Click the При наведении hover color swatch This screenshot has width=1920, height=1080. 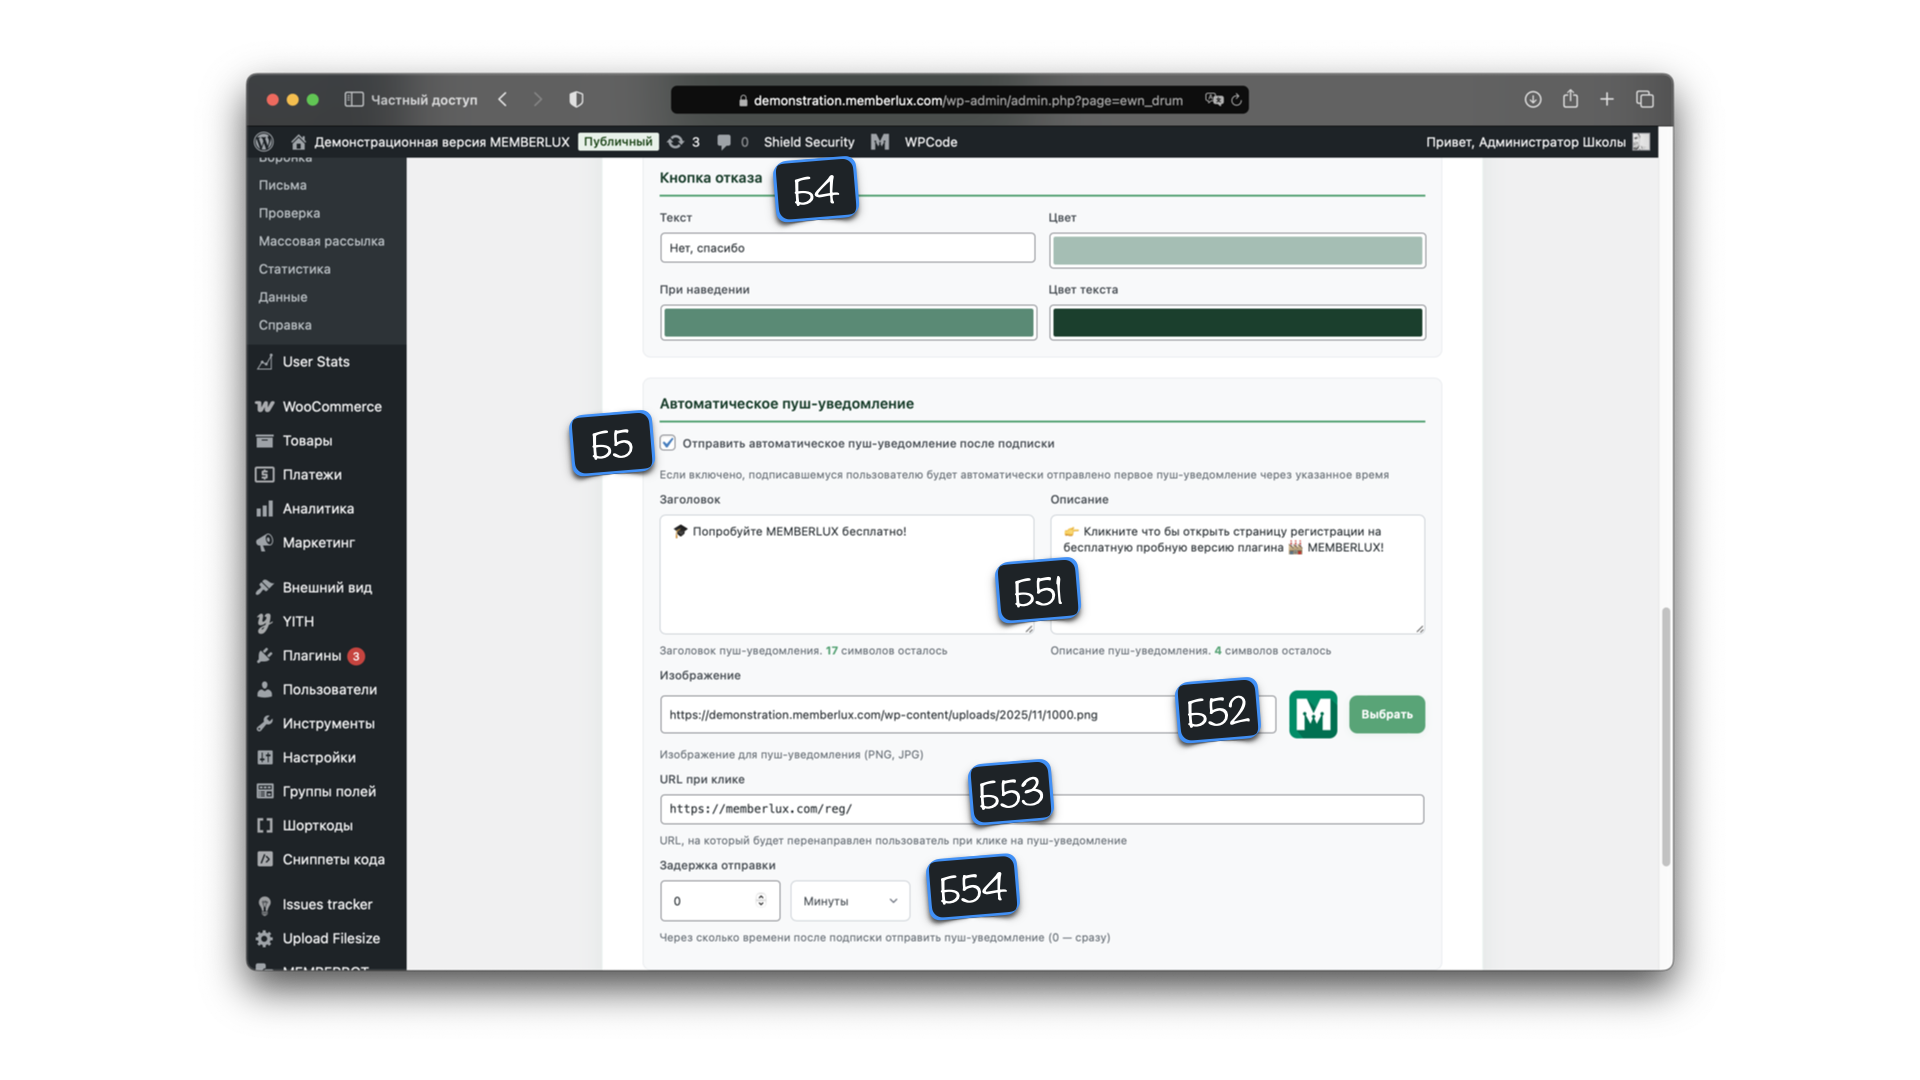point(848,323)
